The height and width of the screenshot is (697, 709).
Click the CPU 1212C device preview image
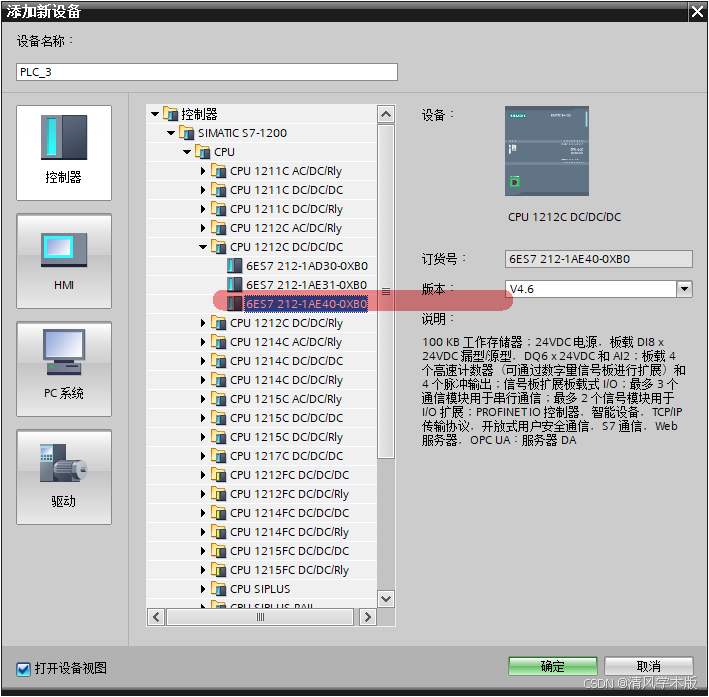point(547,151)
